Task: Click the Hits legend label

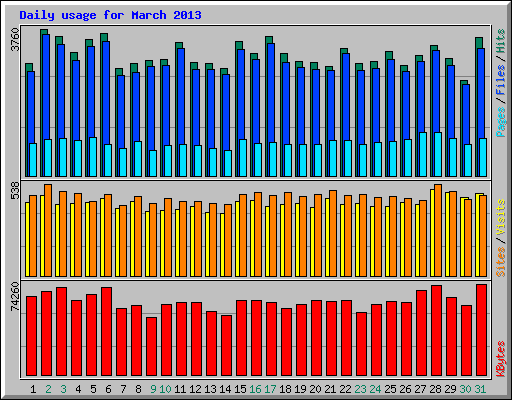Action: pyautogui.click(x=501, y=41)
